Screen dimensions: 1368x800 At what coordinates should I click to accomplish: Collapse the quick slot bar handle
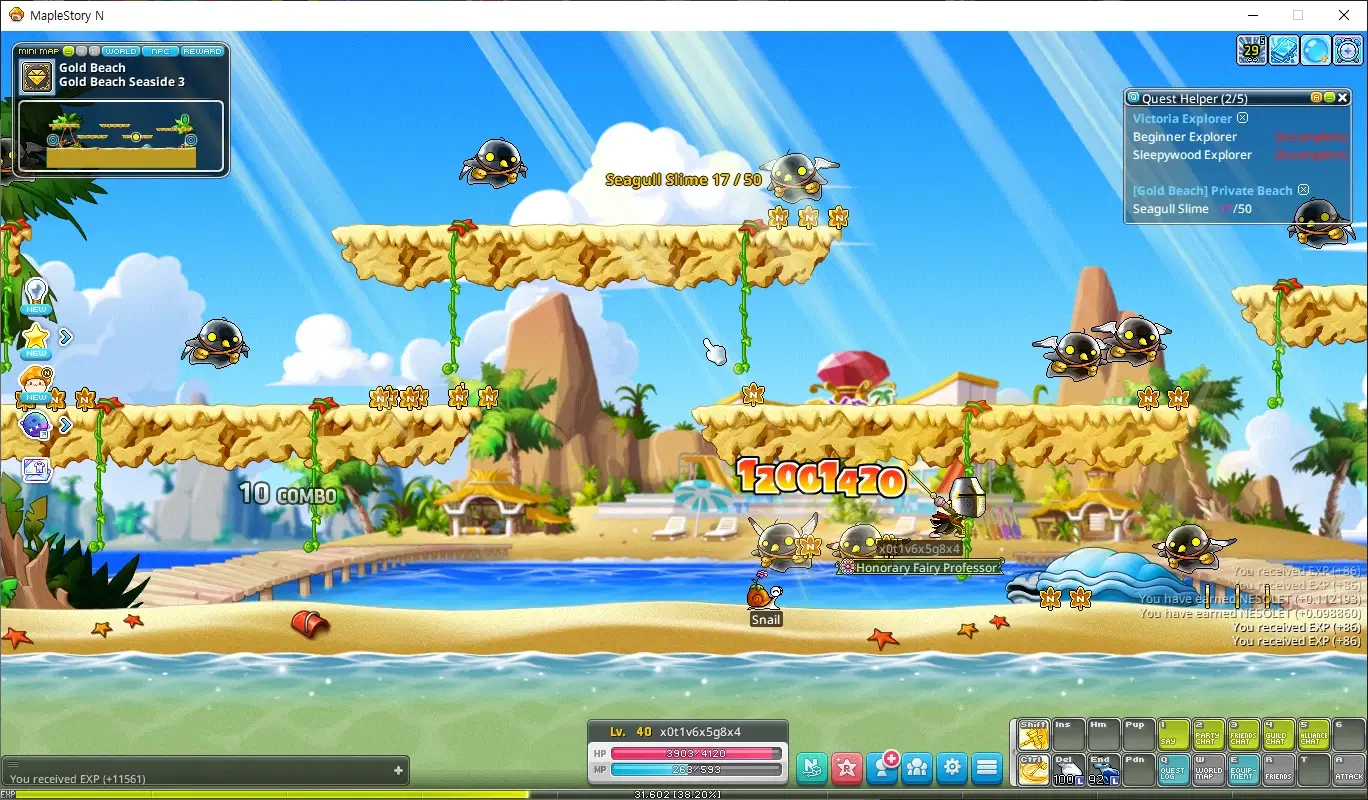(1012, 752)
